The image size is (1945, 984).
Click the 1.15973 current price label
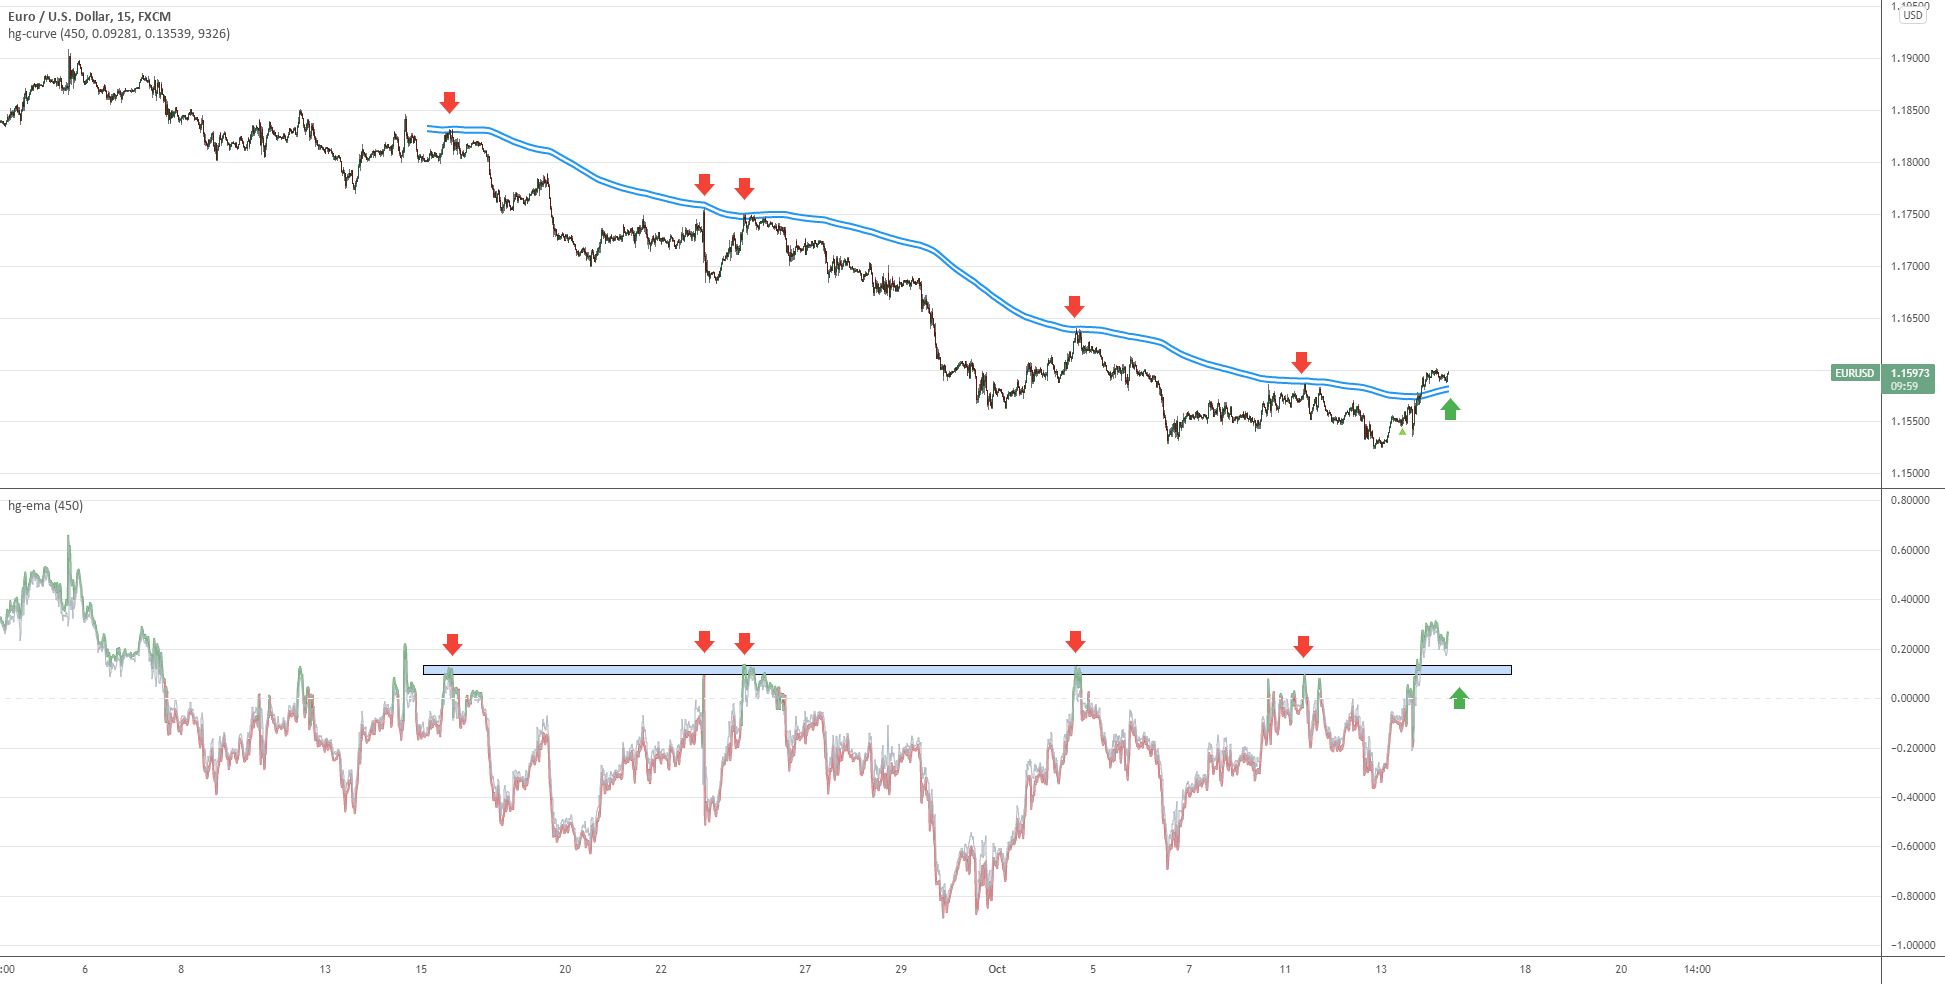pyautogui.click(x=1910, y=373)
